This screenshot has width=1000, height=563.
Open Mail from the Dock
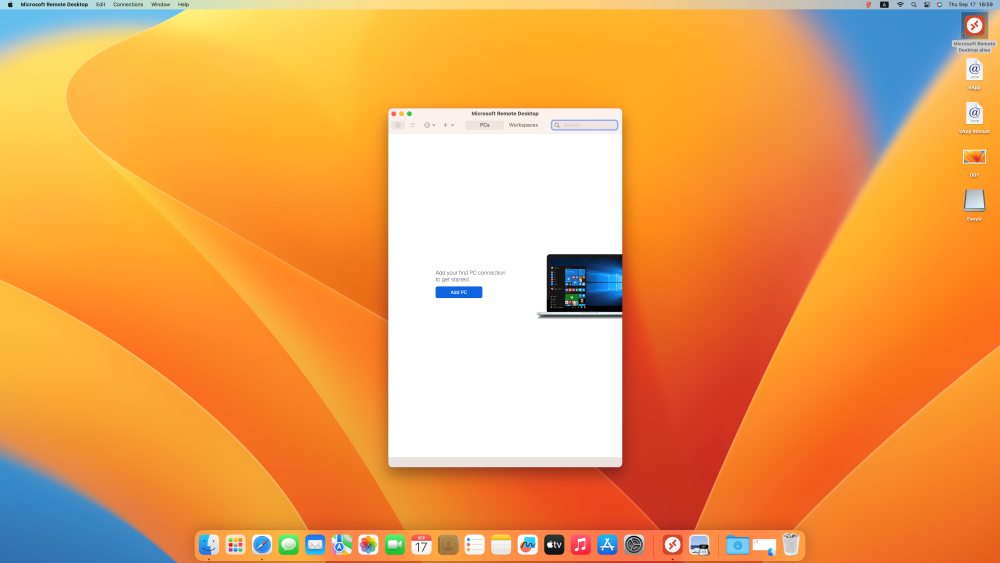315,545
